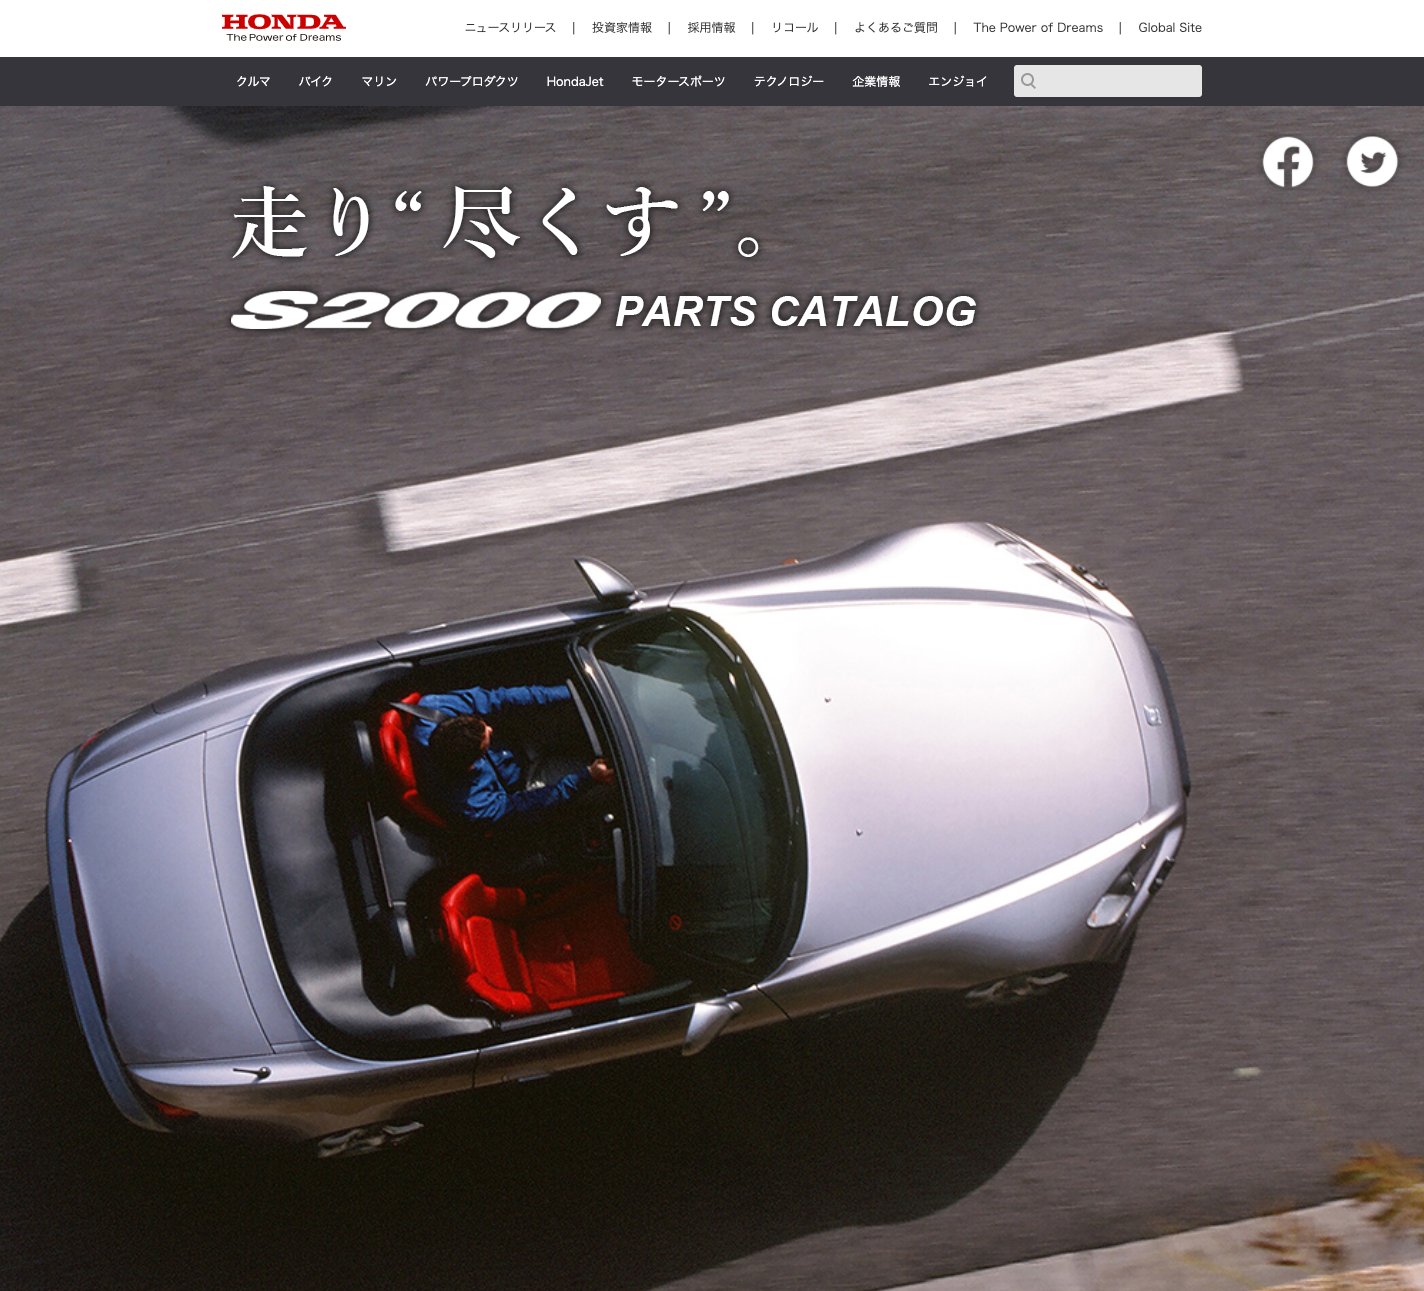Open the バイク navigation menu
Viewport: 1424px width, 1291px height.
(x=316, y=81)
